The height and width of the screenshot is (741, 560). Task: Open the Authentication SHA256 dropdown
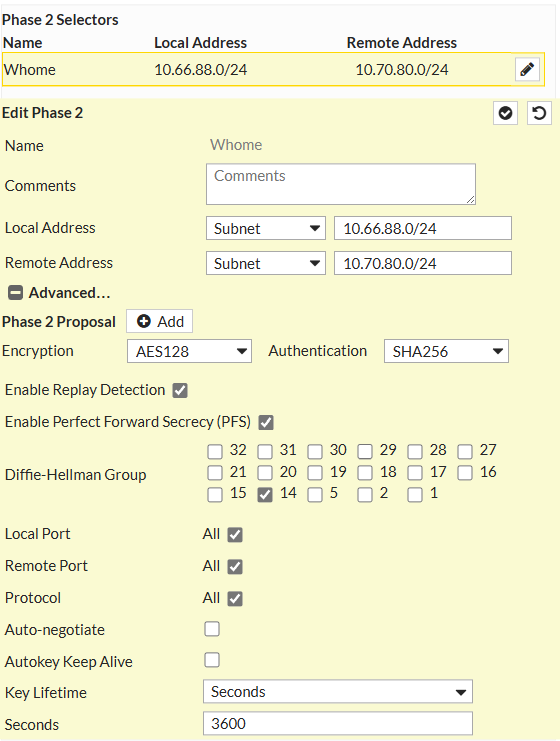tap(446, 351)
